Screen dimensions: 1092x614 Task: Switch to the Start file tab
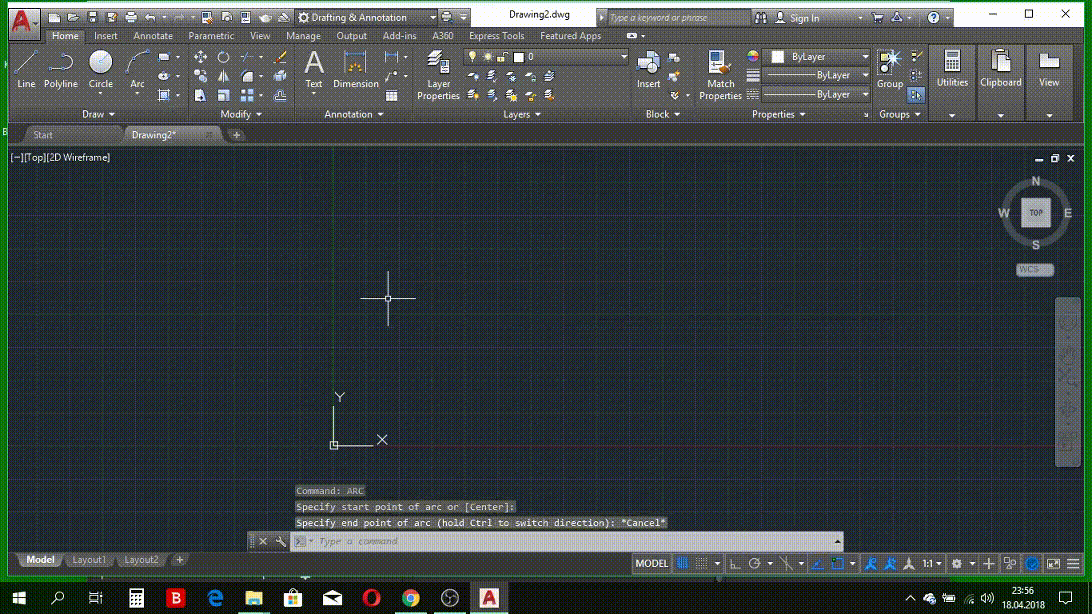click(43, 135)
